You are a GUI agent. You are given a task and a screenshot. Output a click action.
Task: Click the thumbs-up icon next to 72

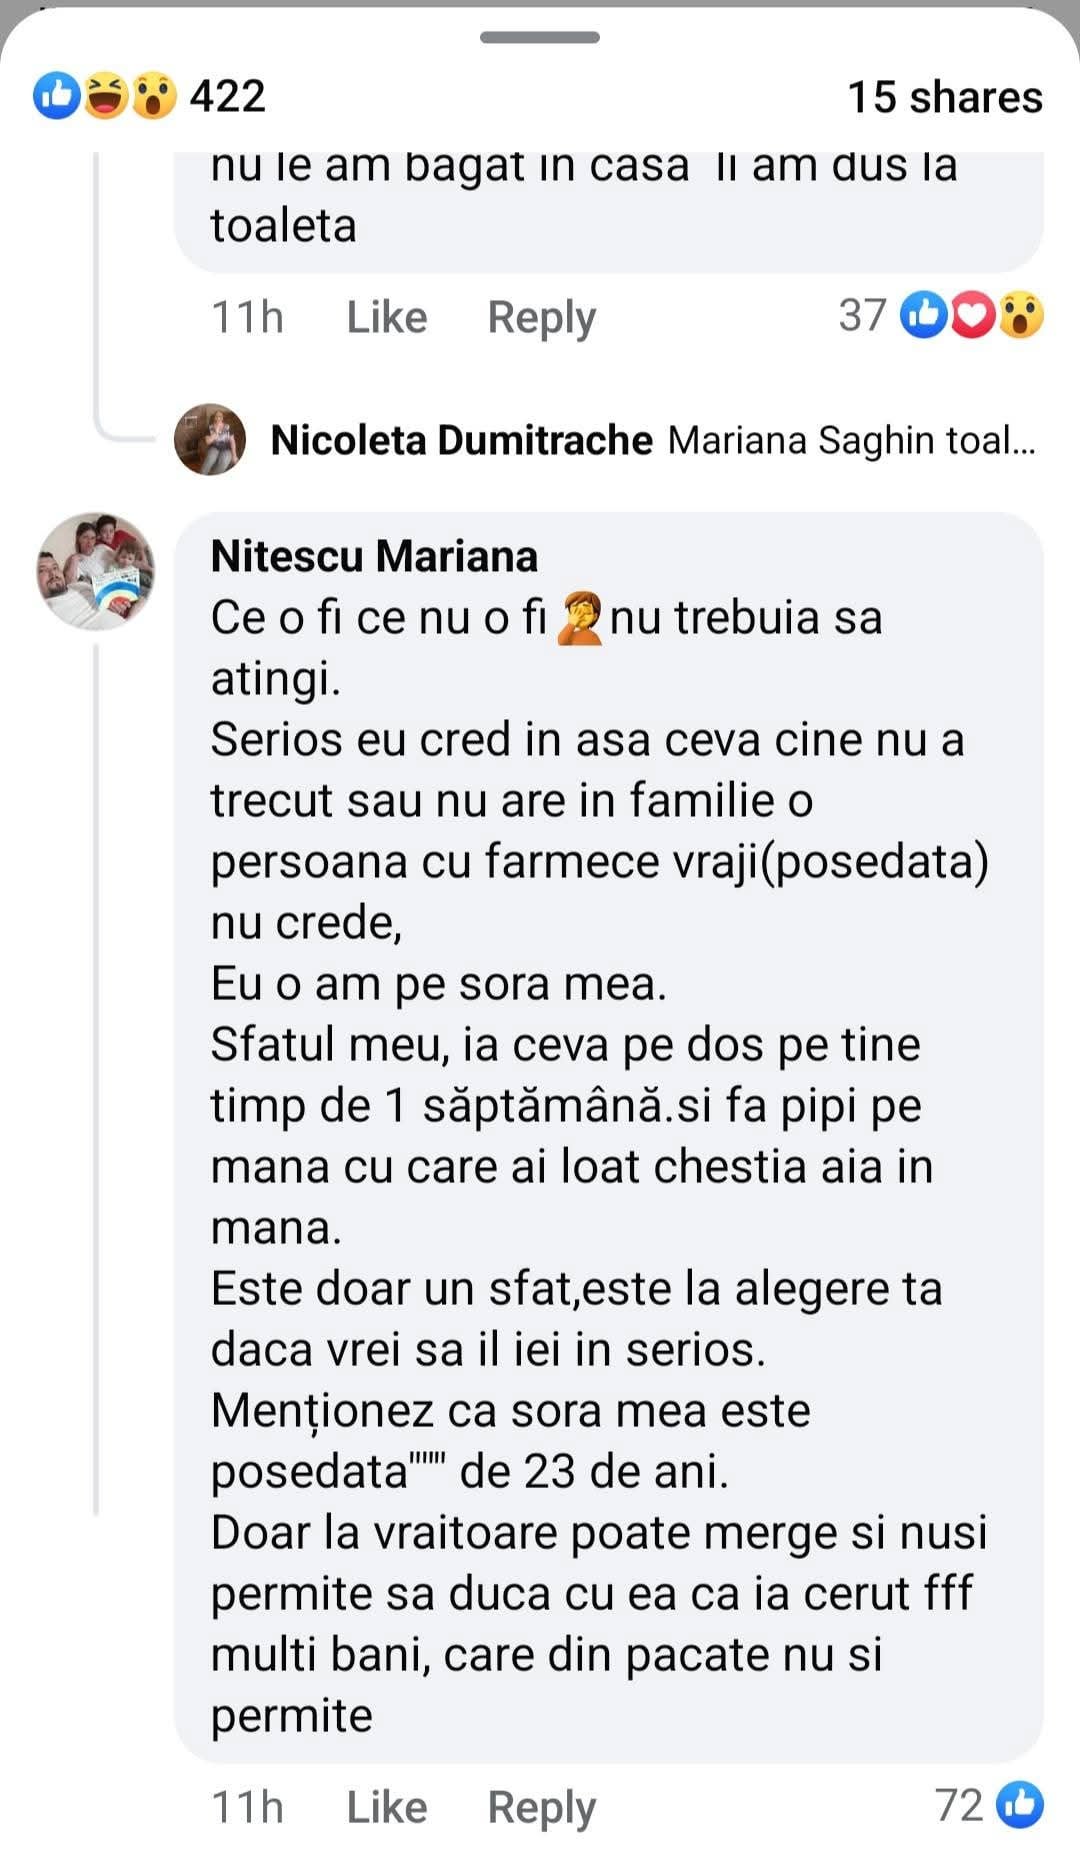1020,1805
